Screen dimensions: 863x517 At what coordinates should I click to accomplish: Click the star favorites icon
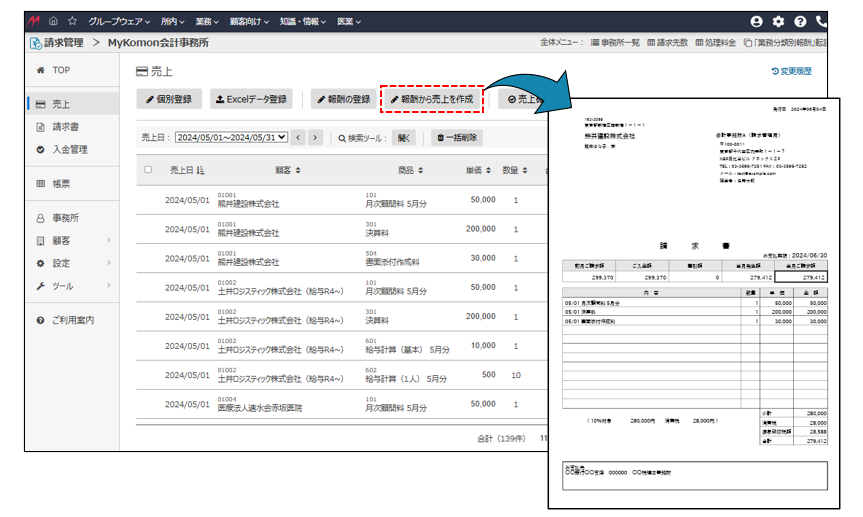(72, 21)
